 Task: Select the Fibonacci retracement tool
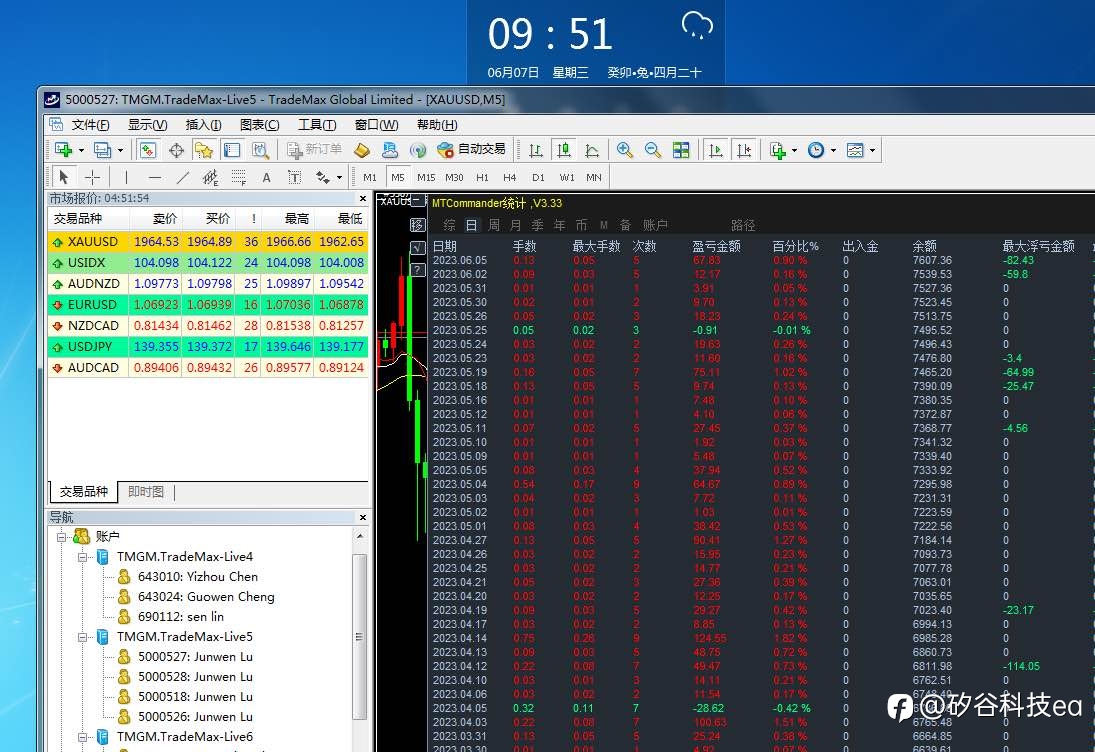click(x=239, y=177)
